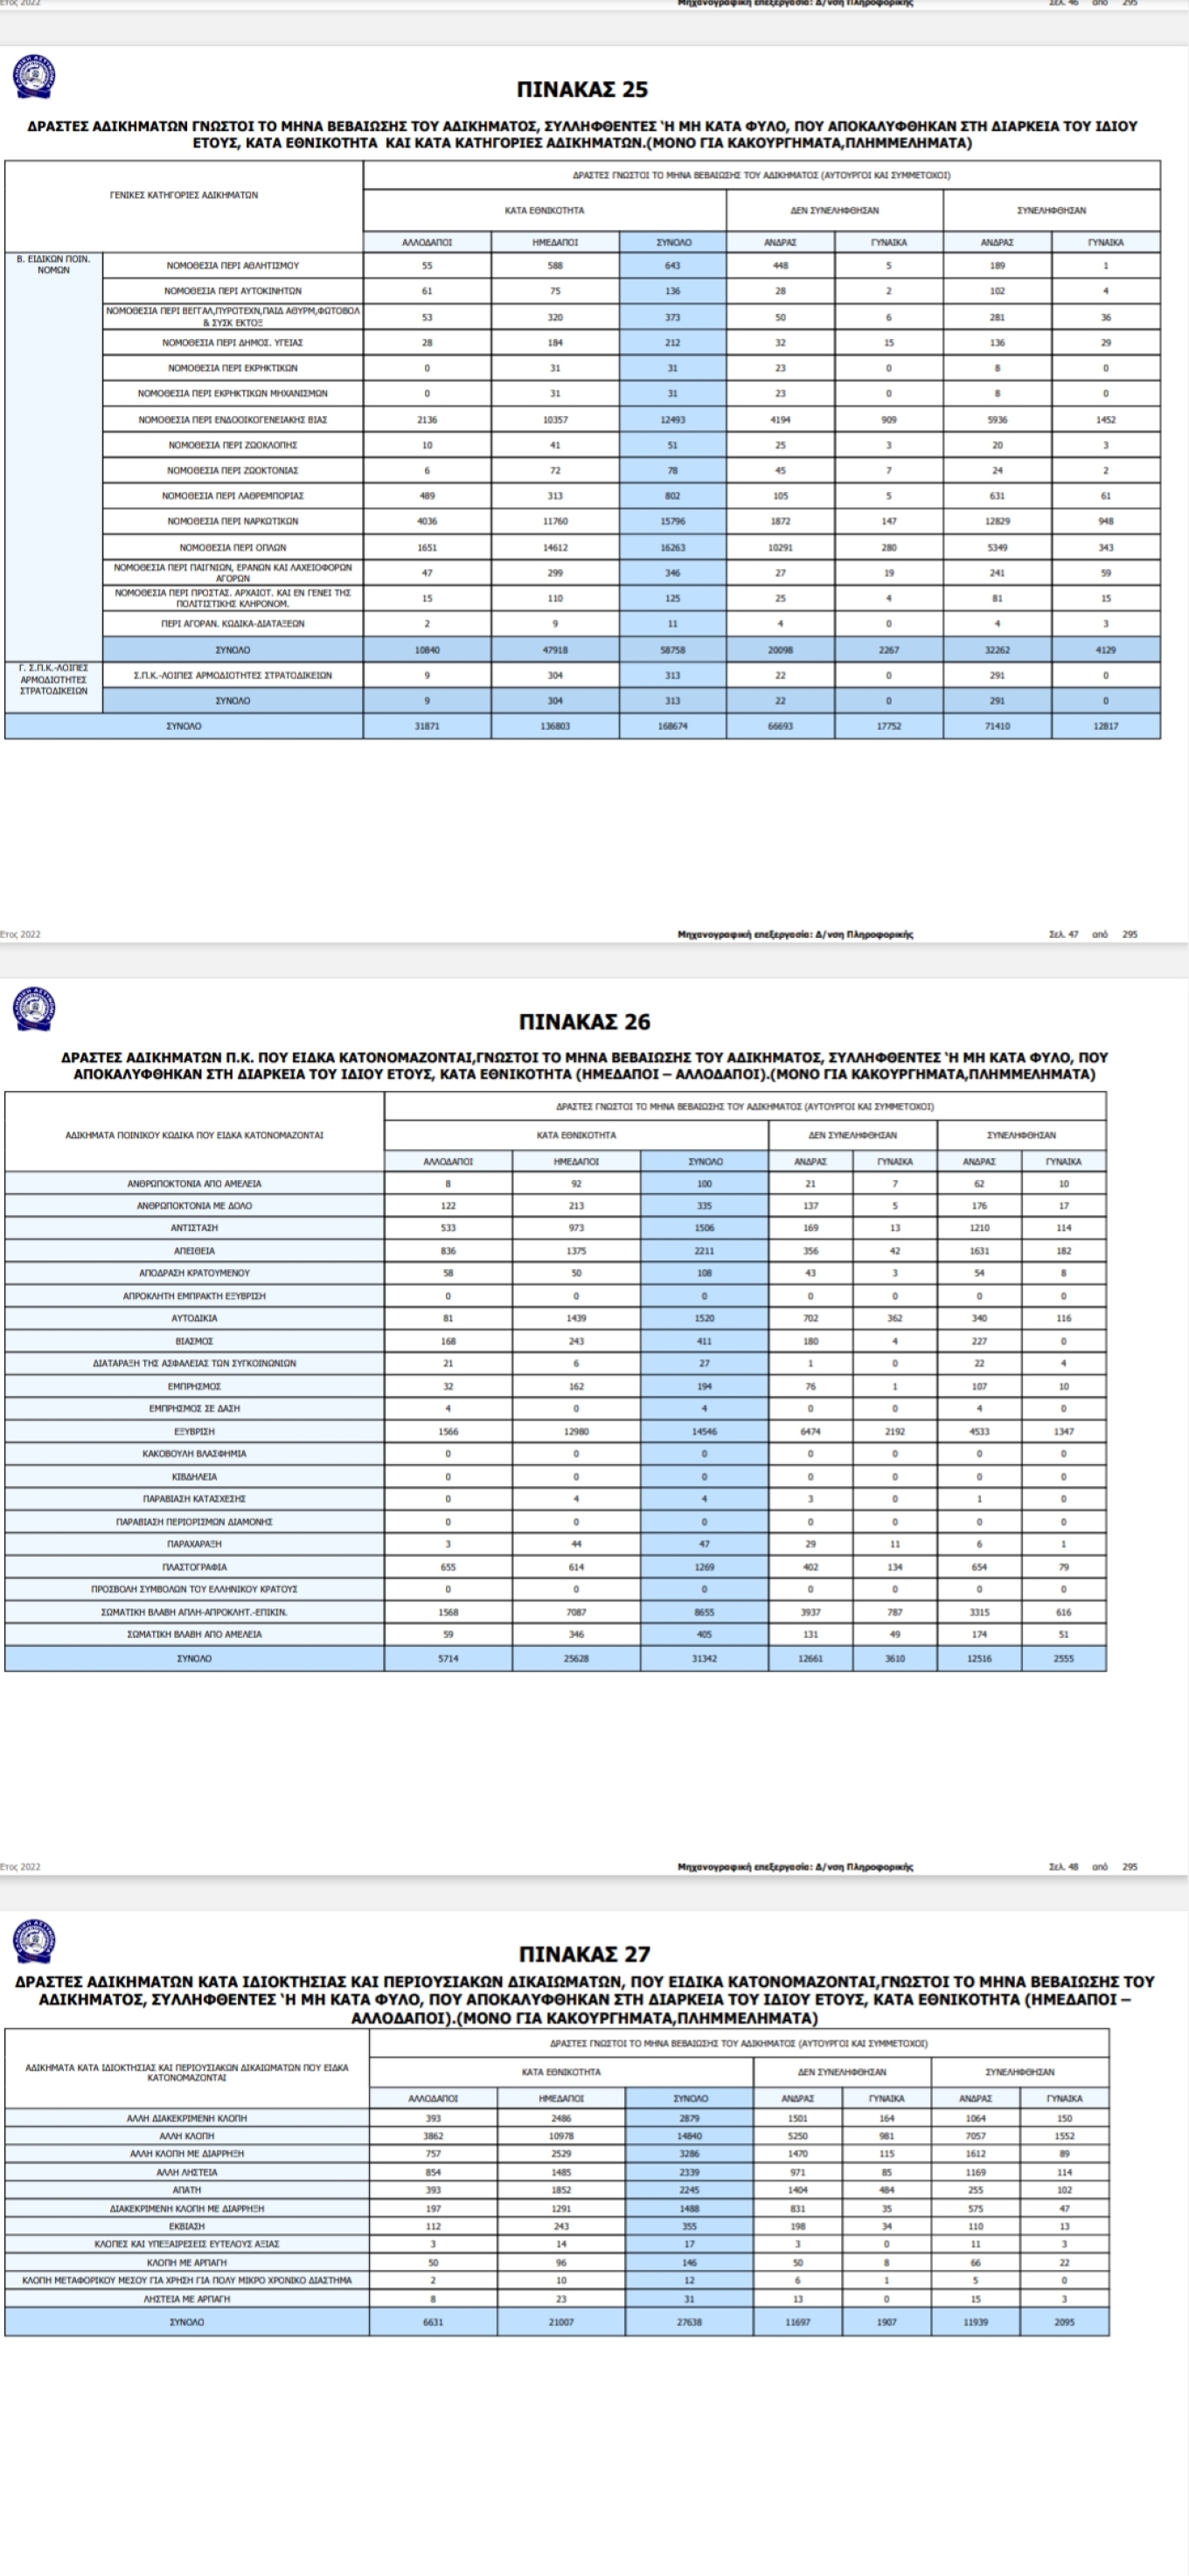The width and height of the screenshot is (1189, 2576).
Task: Click the ΒΙΑΣΜΟΣ row label
Action: [x=194, y=1341]
